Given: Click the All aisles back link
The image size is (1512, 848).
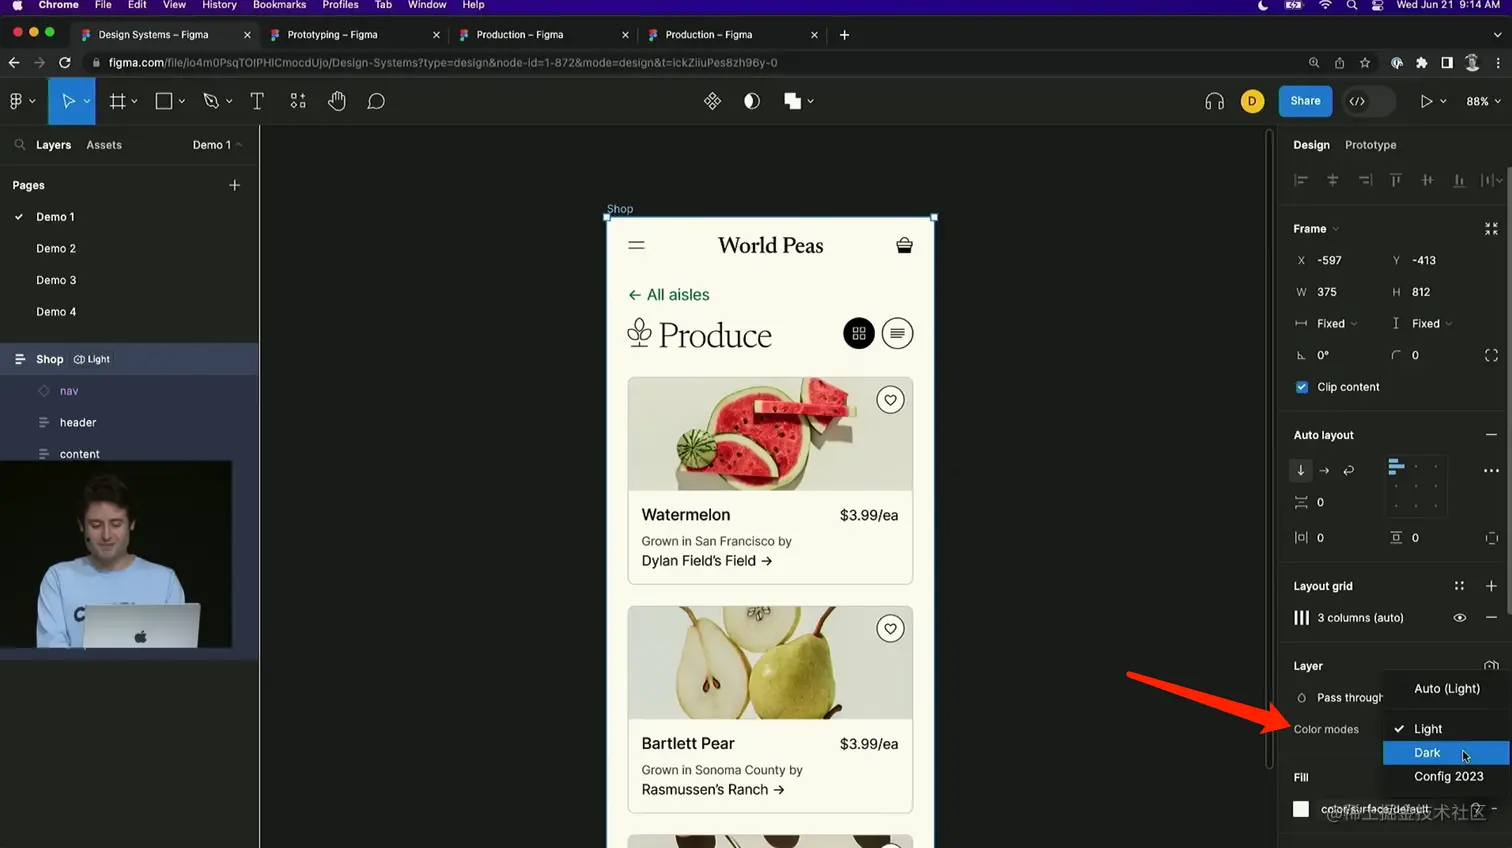Looking at the screenshot, I should tap(668, 295).
